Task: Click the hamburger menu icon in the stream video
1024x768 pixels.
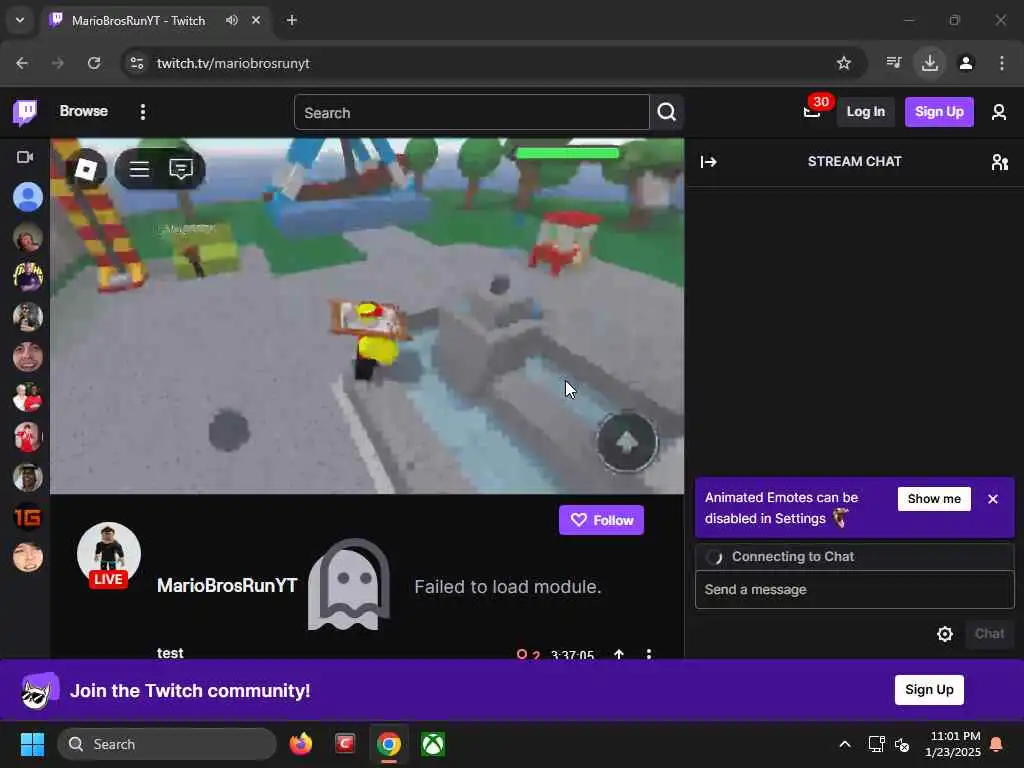Action: 139,169
